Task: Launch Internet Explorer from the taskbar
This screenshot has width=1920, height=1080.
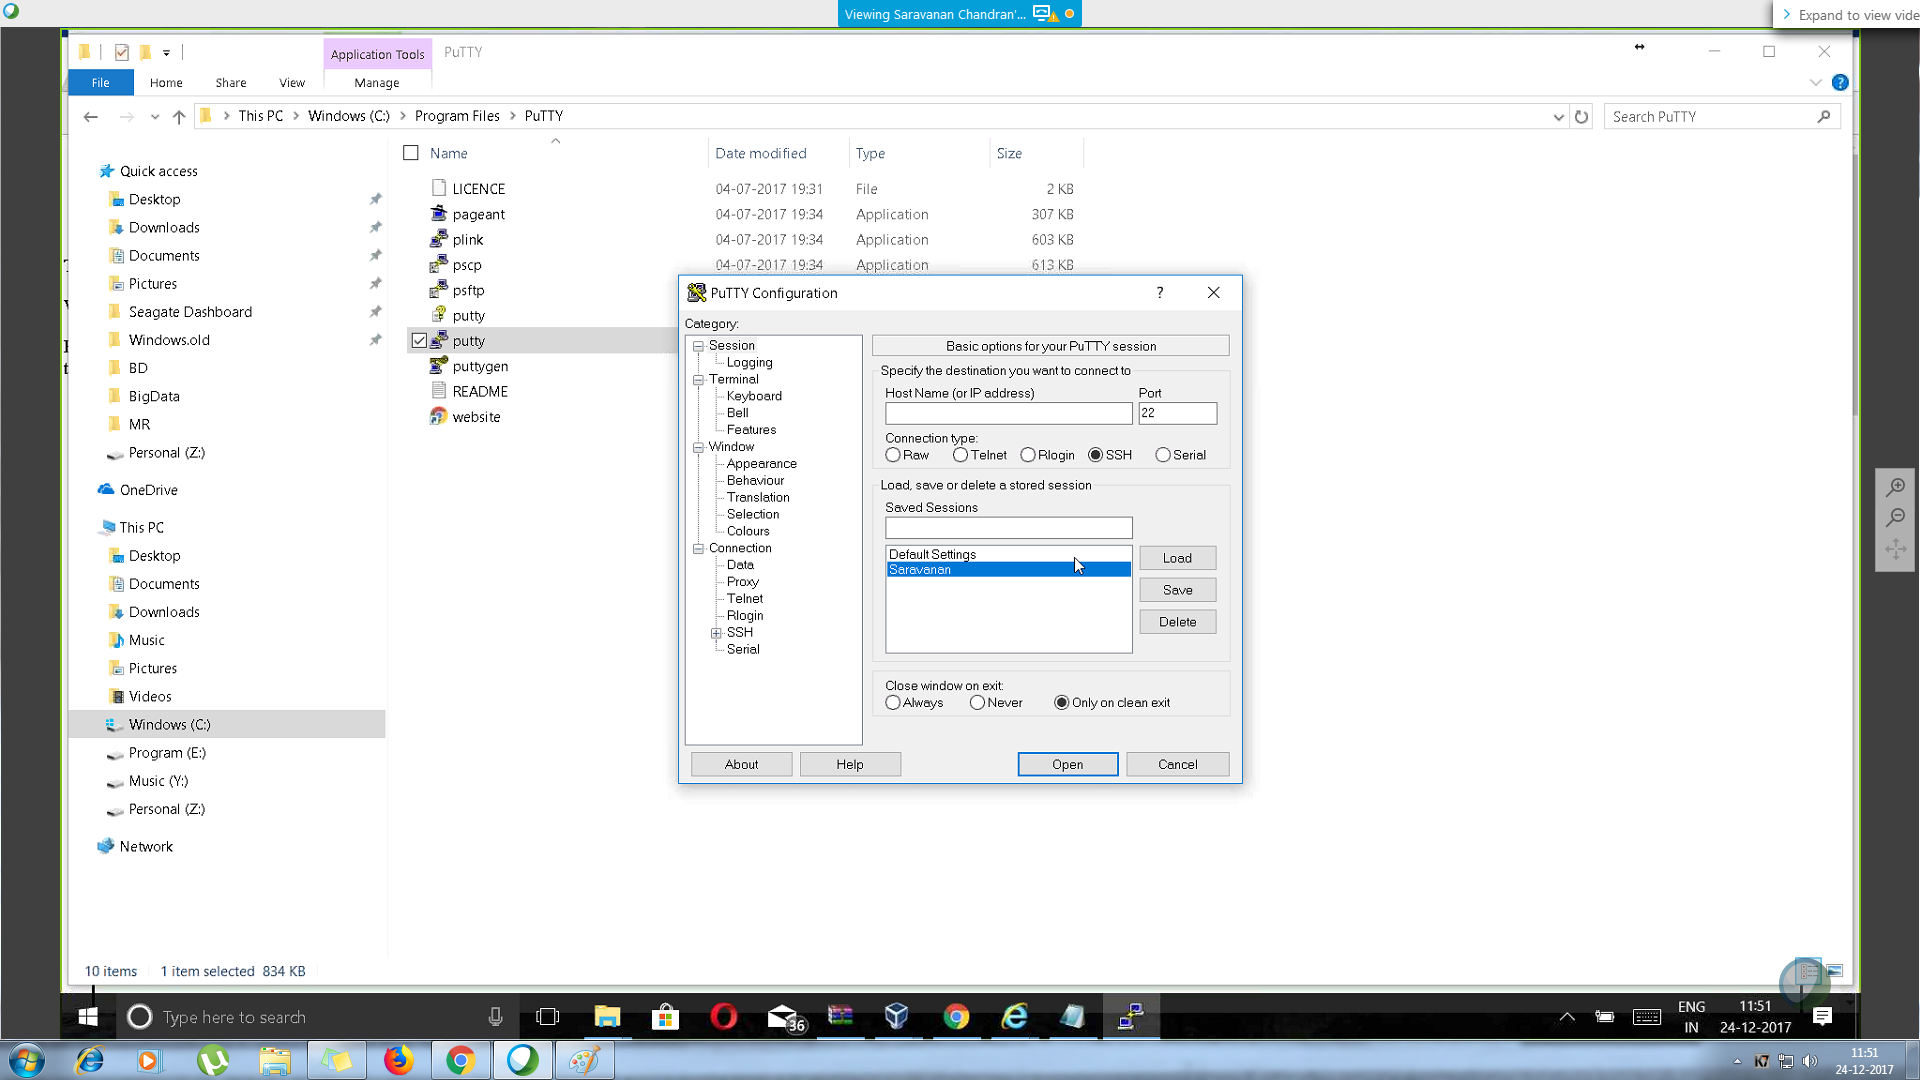Action: [1014, 1017]
